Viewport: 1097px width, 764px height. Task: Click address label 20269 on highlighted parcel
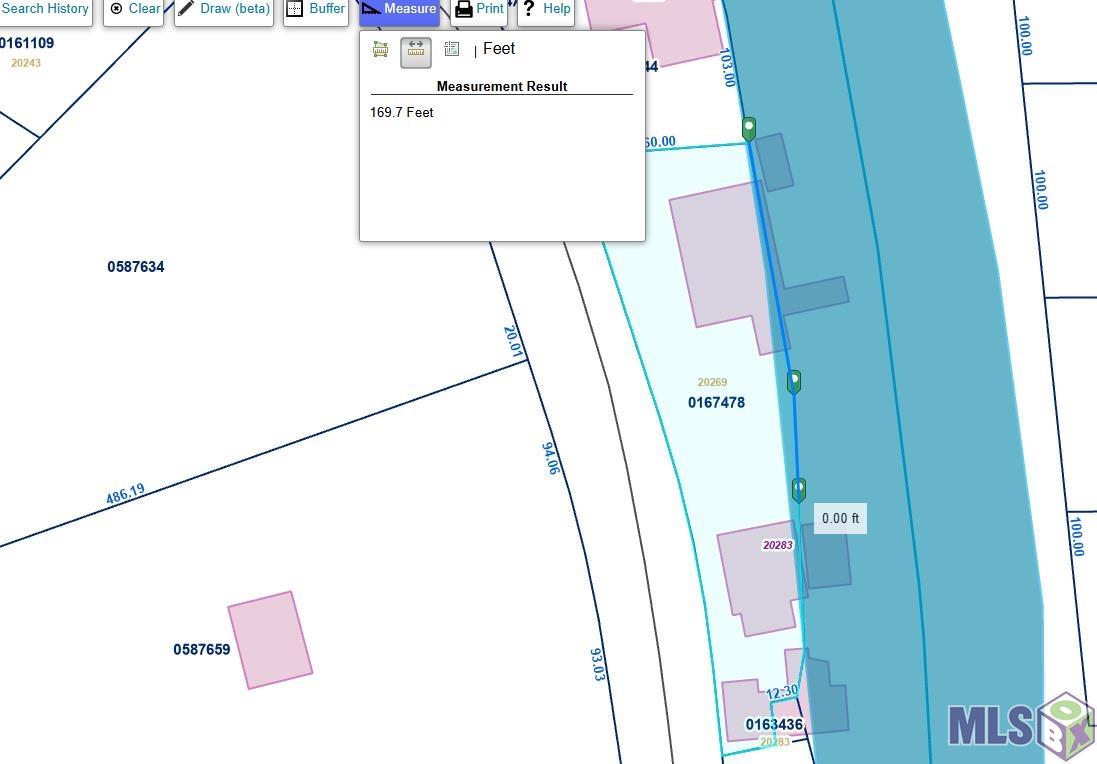tap(712, 382)
